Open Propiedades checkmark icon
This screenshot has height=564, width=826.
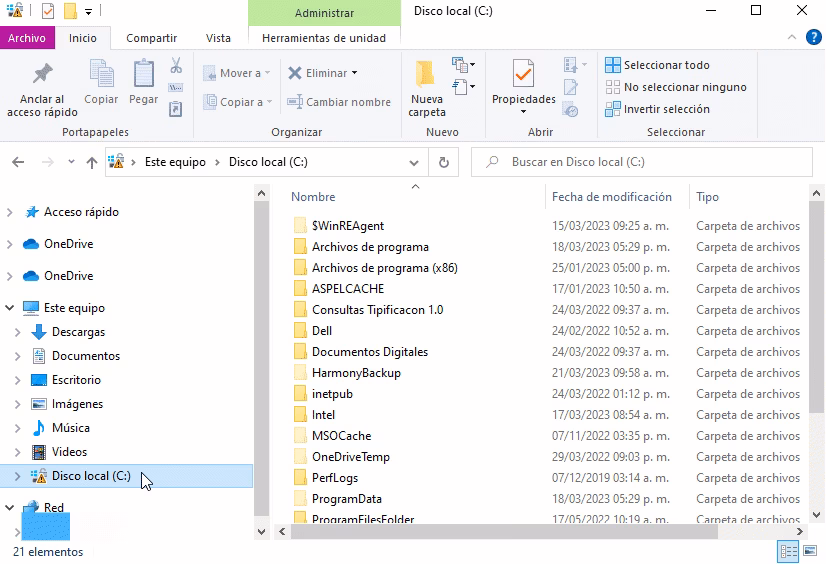point(524,74)
